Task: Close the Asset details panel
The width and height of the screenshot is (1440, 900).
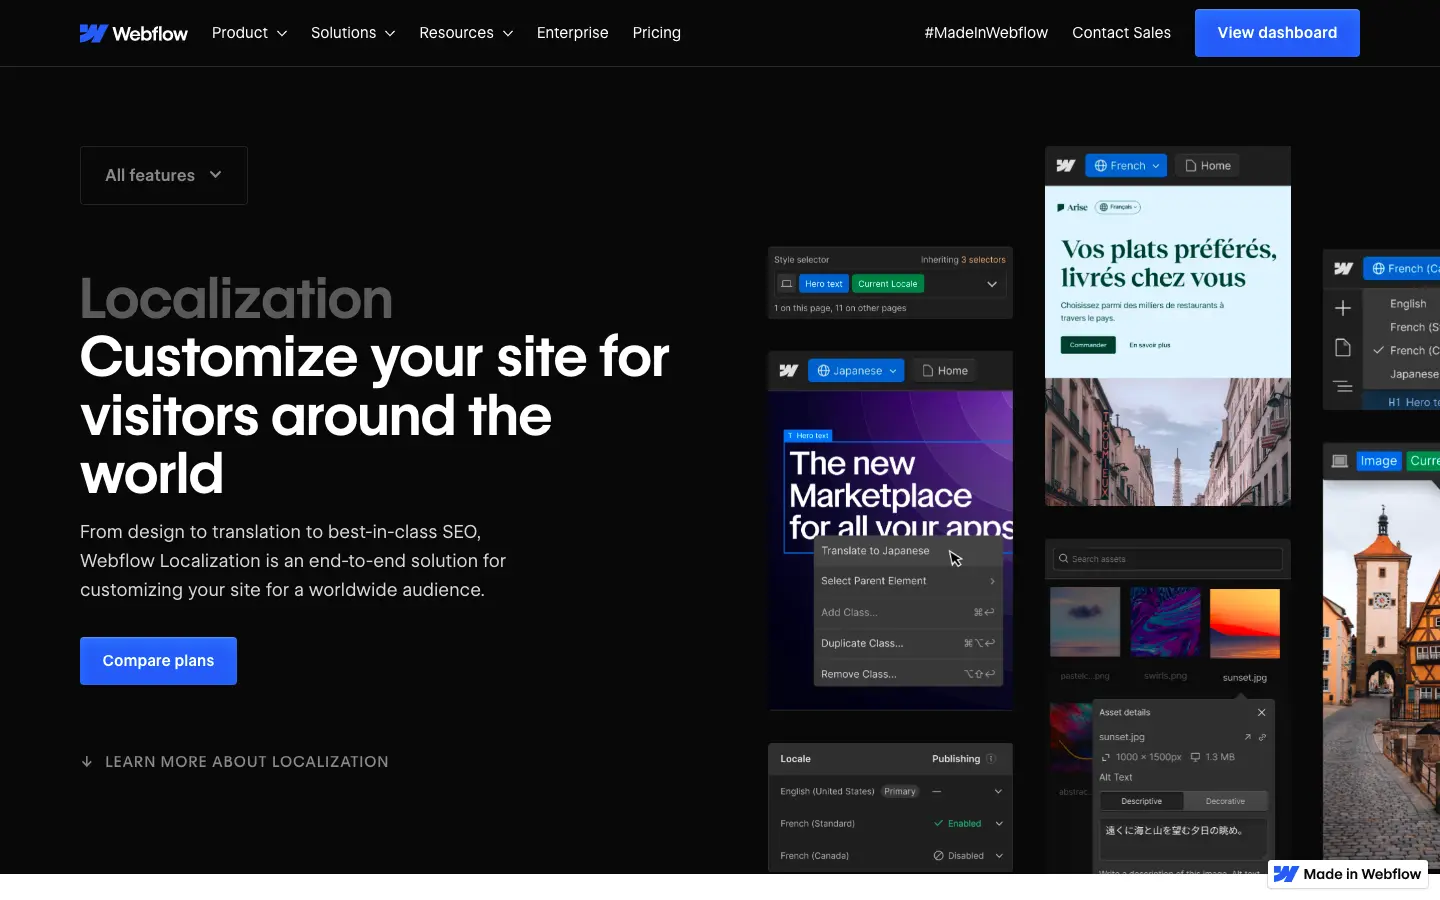Action: pyautogui.click(x=1262, y=713)
